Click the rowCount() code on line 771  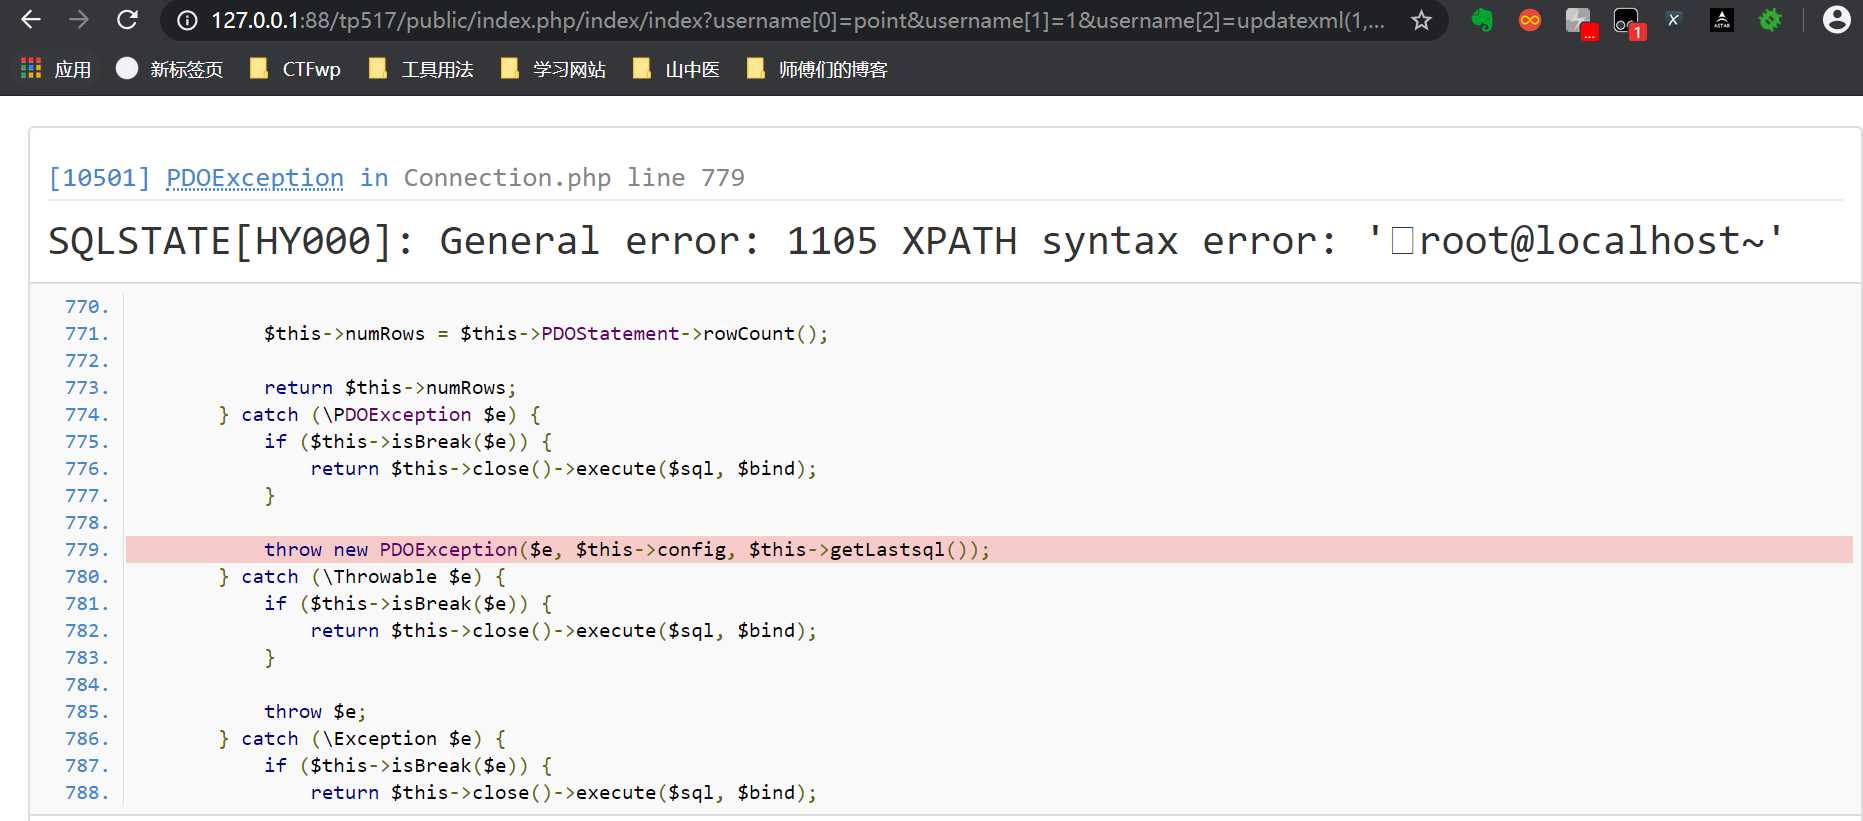pos(766,333)
